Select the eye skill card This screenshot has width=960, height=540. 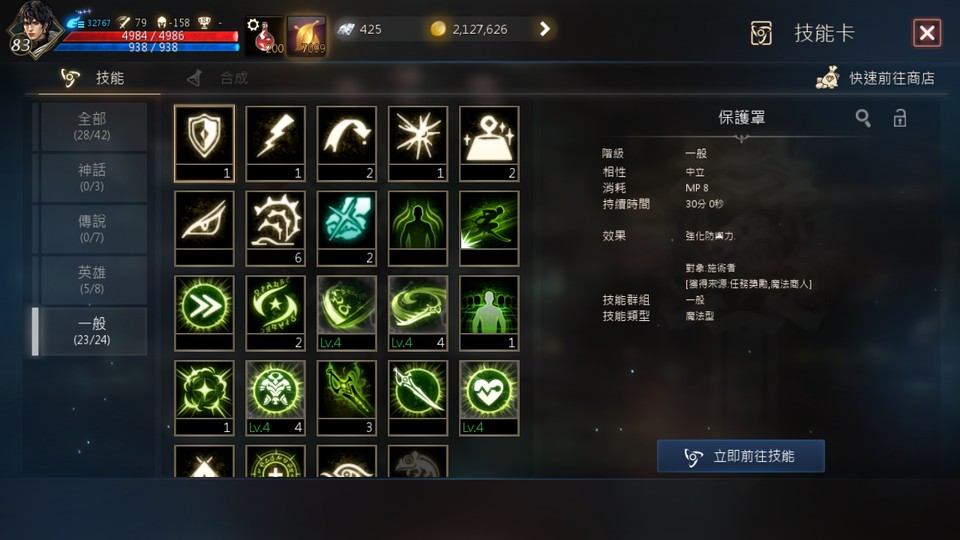(x=204, y=228)
